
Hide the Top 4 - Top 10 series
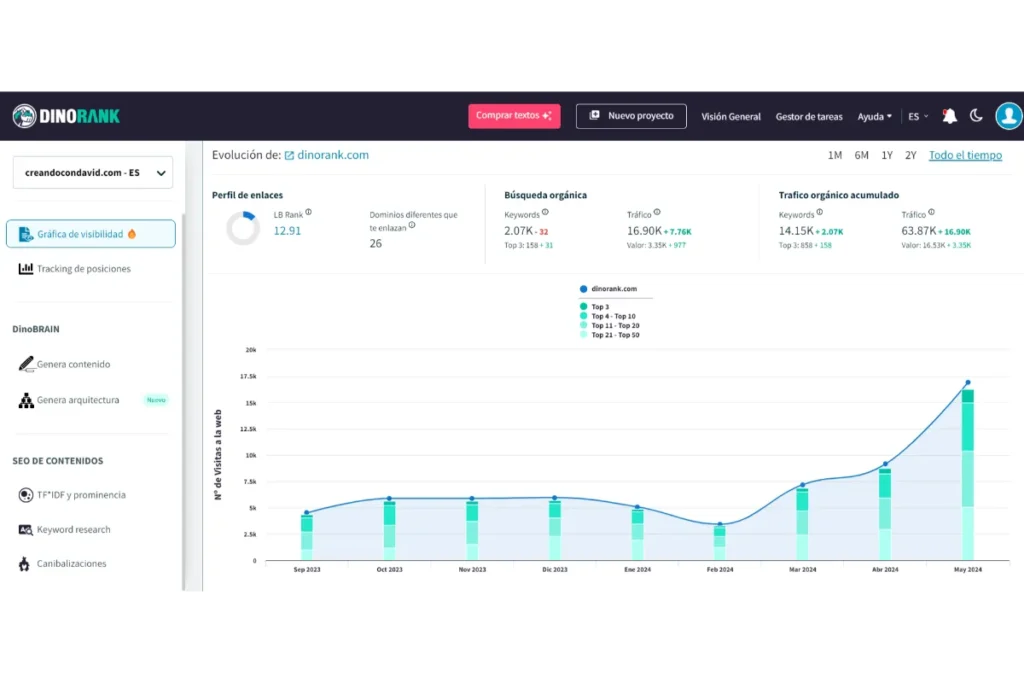coord(612,316)
